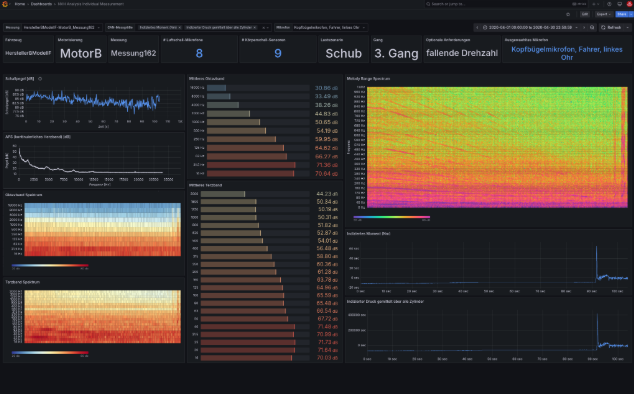This screenshot has height=394, width=634.
Task: Click the Schallpegel panel info icon
Action: click(40, 79)
